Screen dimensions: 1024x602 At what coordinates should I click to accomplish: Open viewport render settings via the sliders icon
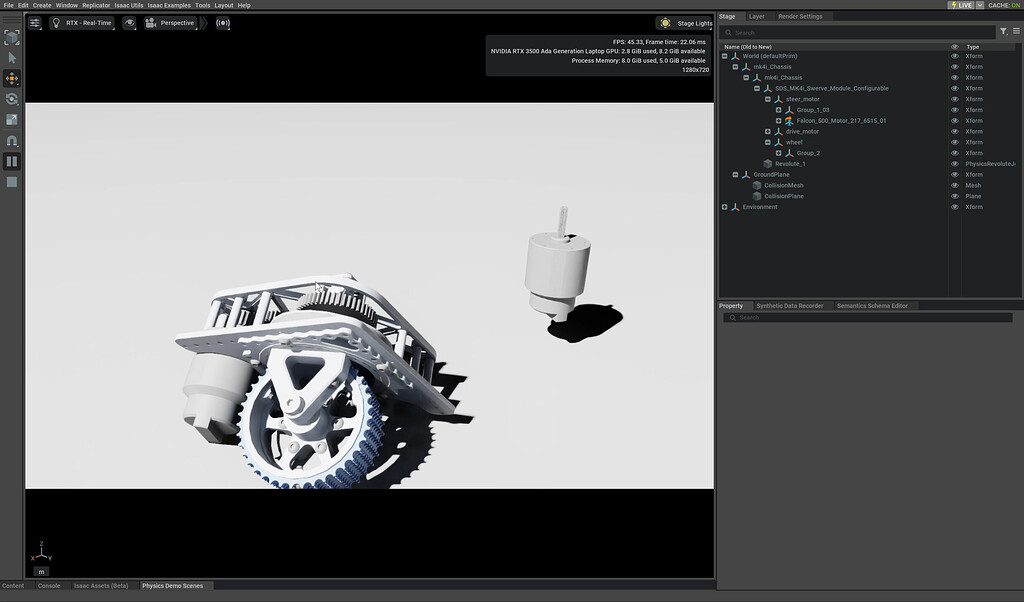[34, 22]
